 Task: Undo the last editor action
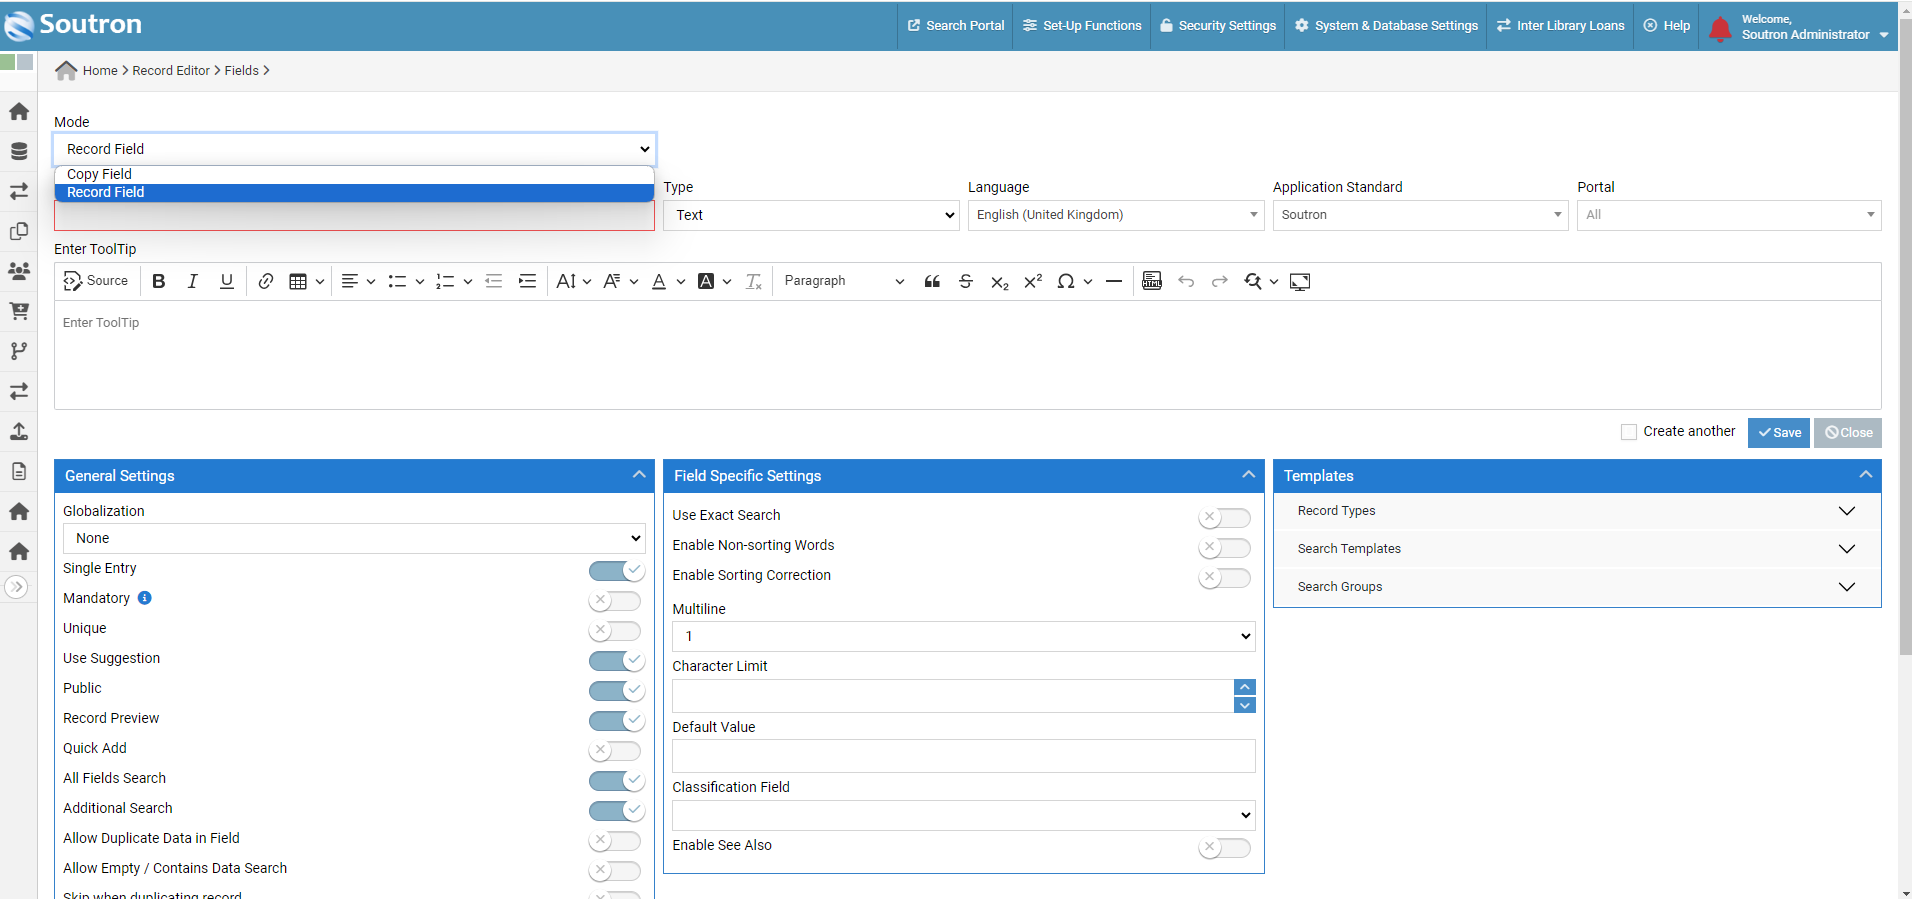click(x=1186, y=281)
